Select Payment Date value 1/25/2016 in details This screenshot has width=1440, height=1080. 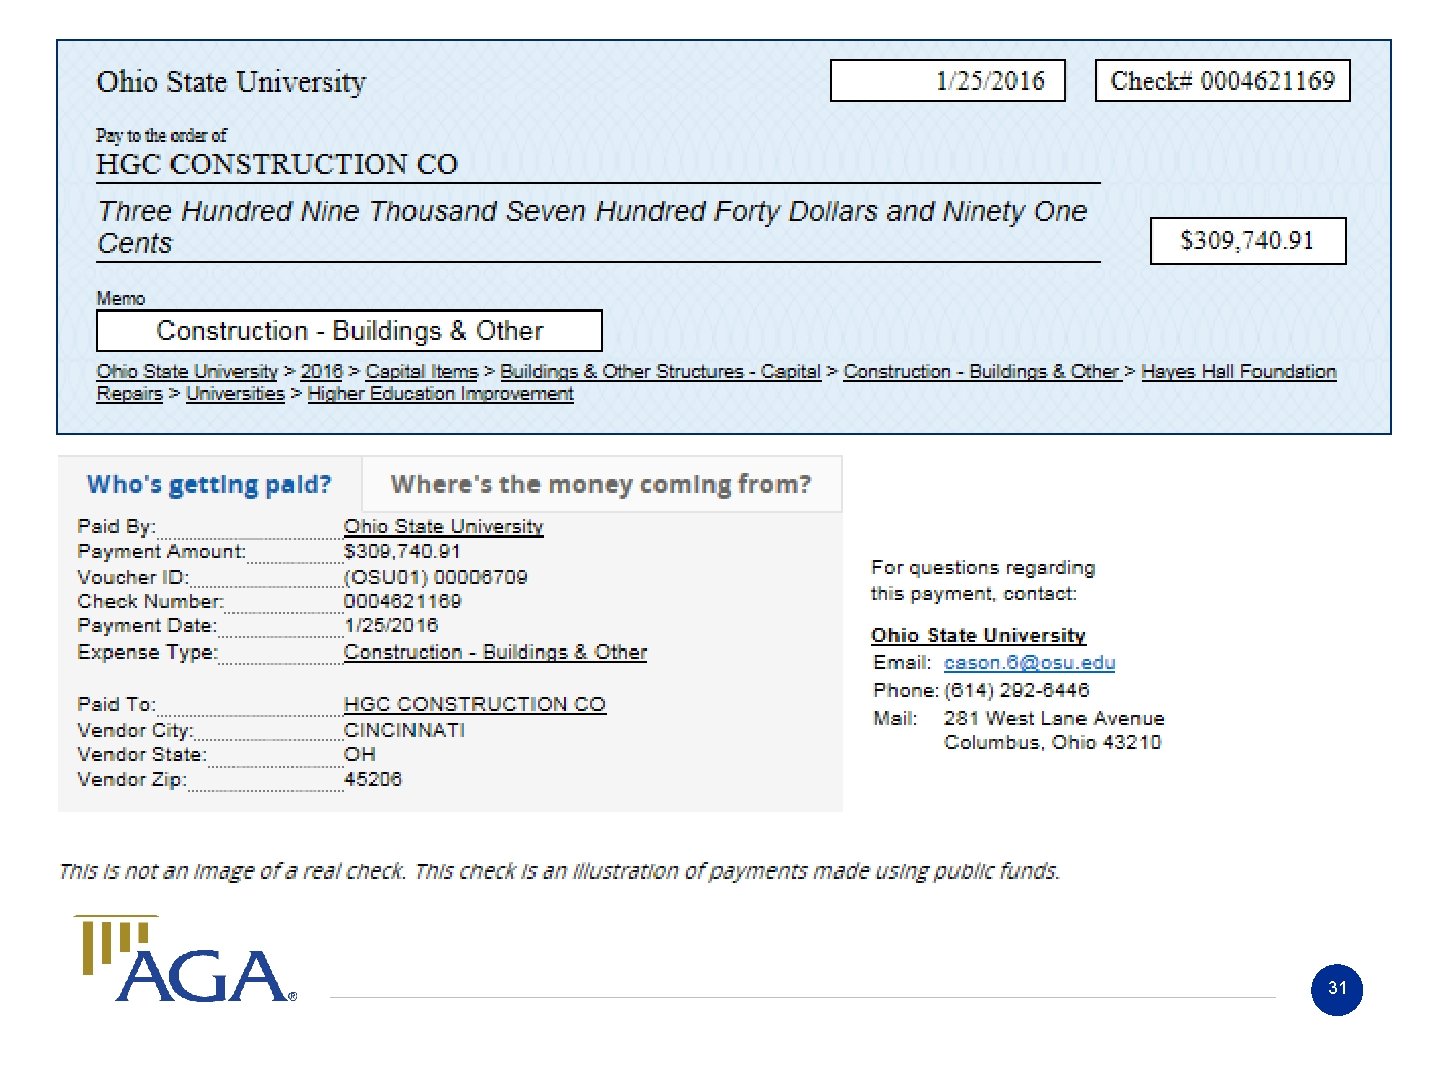pyautogui.click(x=391, y=625)
